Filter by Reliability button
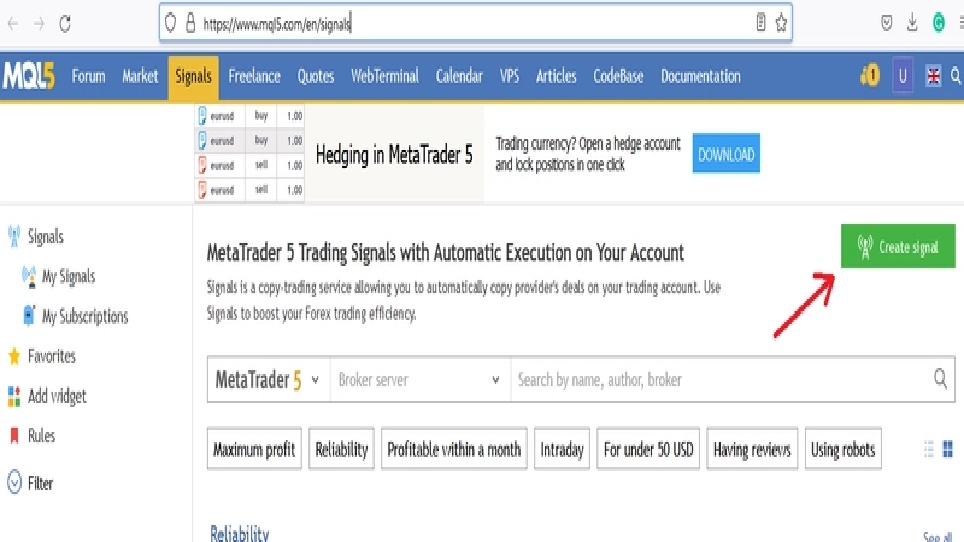The width and height of the screenshot is (964, 542). [341, 449]
